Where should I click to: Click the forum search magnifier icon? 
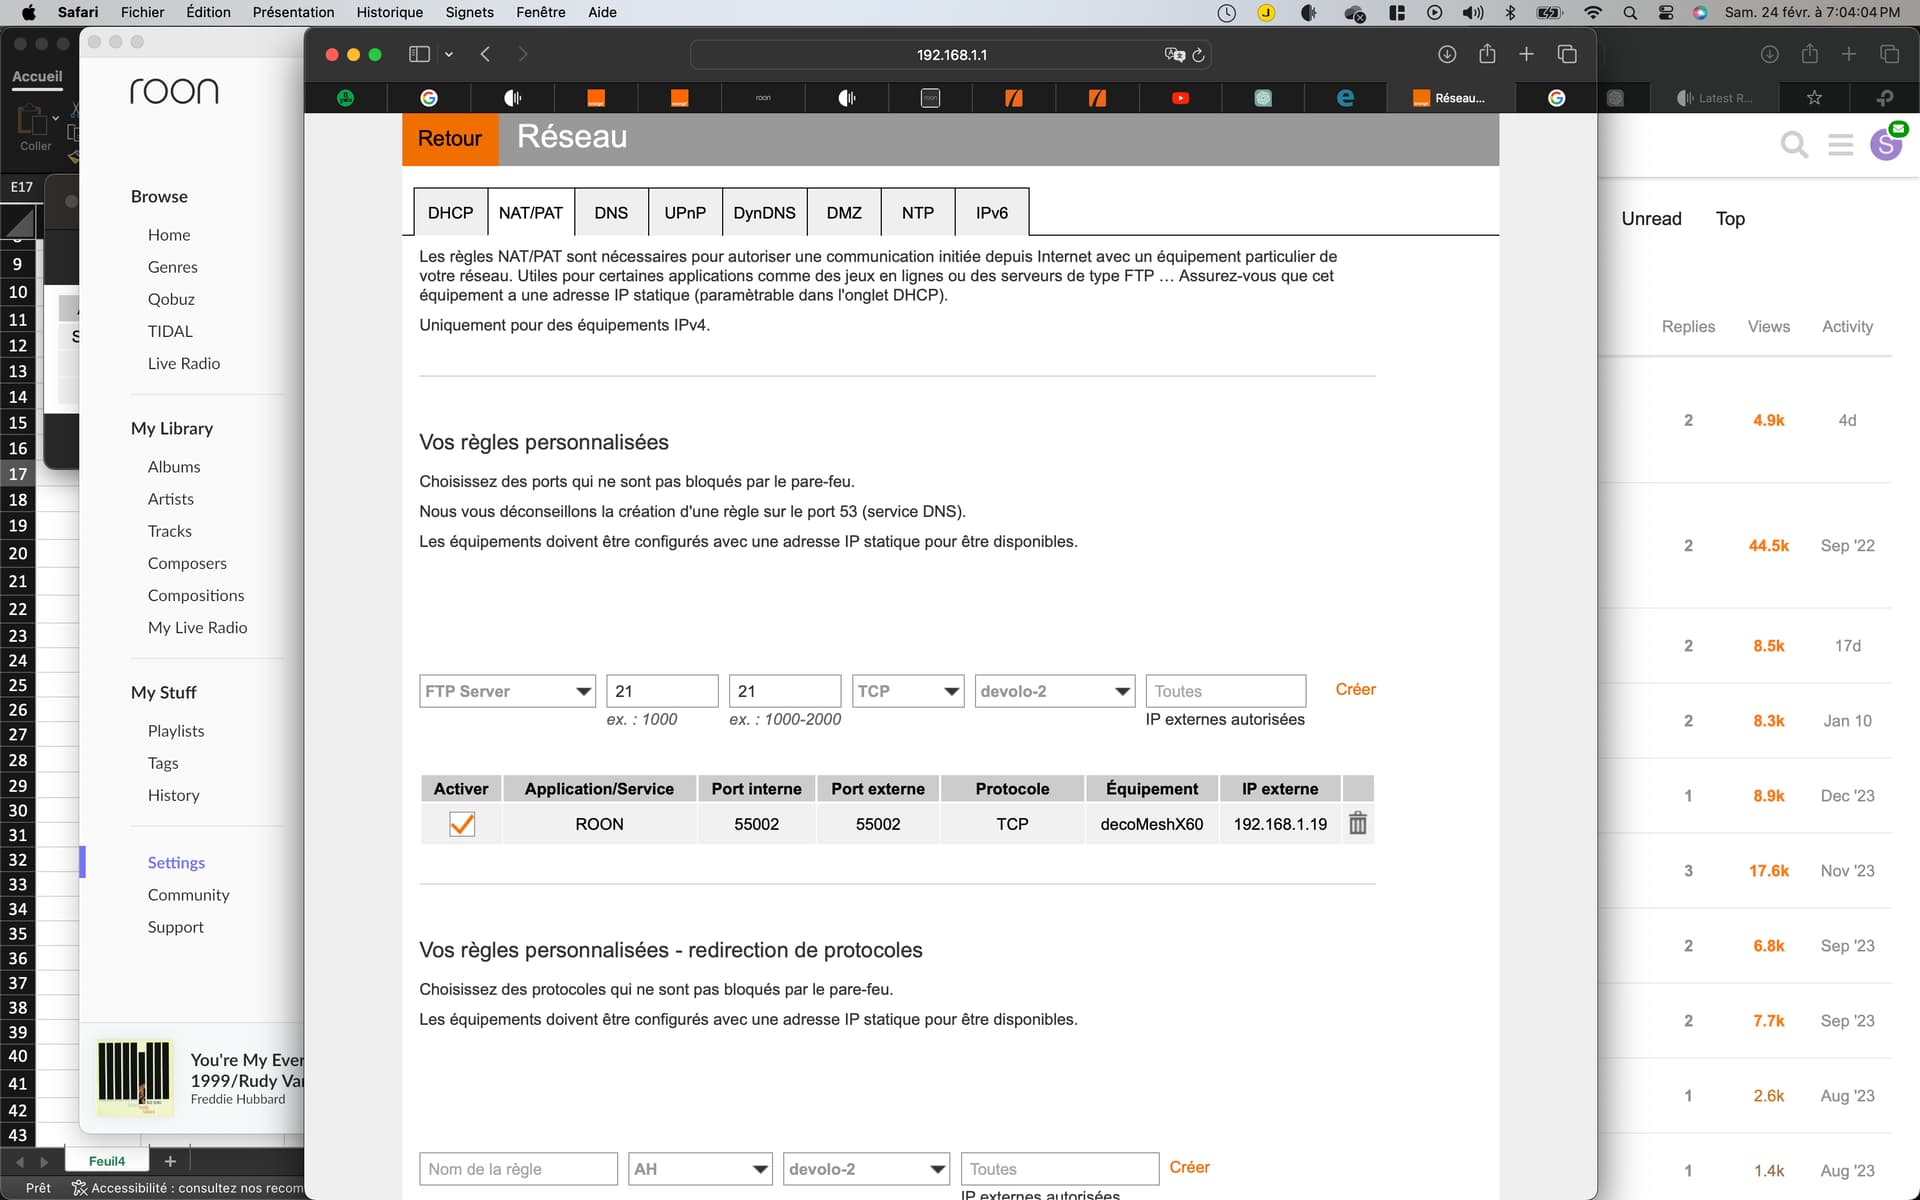coord(1794,145)
